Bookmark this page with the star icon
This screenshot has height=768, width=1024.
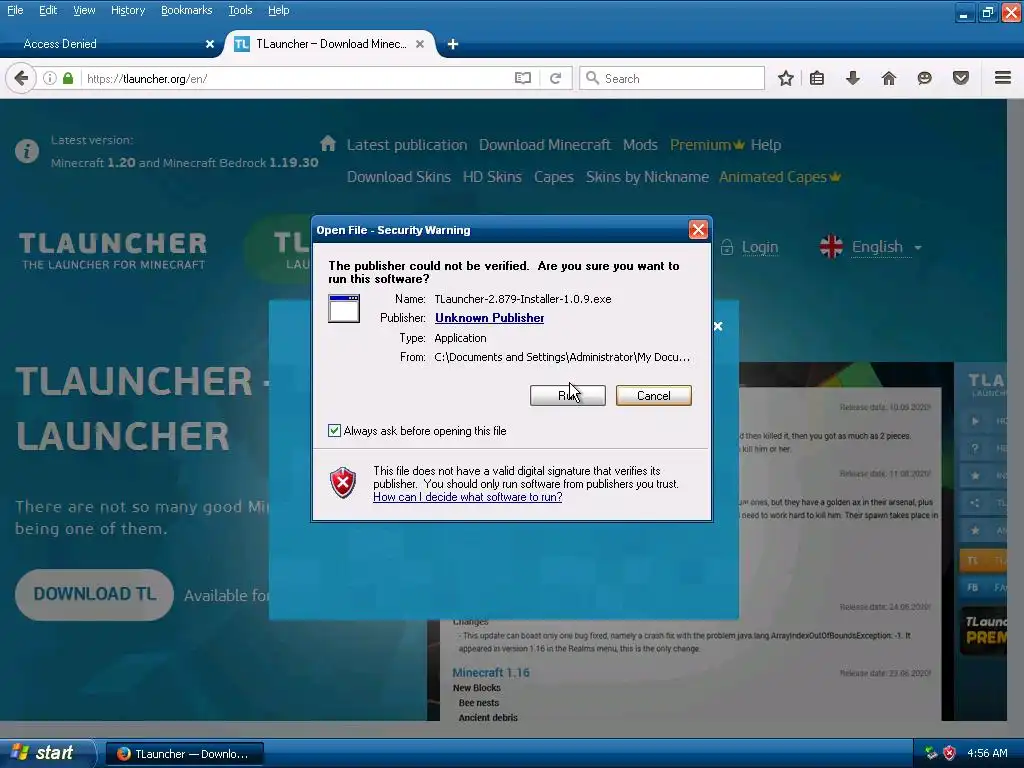pyautogui.click(x=786, y=78)
